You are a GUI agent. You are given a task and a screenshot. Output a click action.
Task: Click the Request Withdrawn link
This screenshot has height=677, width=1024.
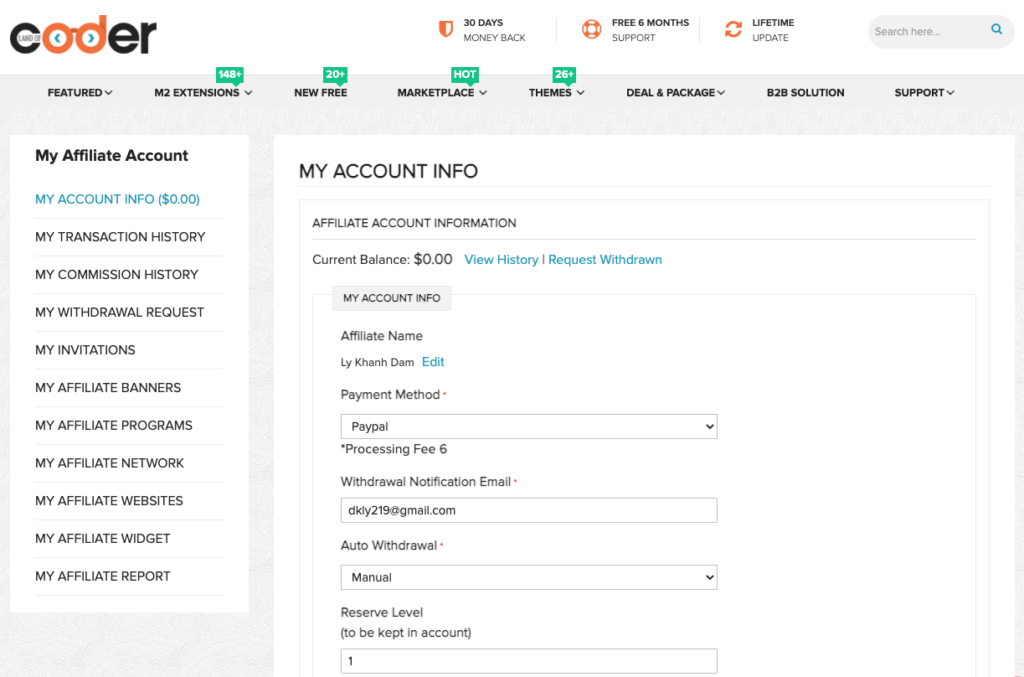pos(605,260)
